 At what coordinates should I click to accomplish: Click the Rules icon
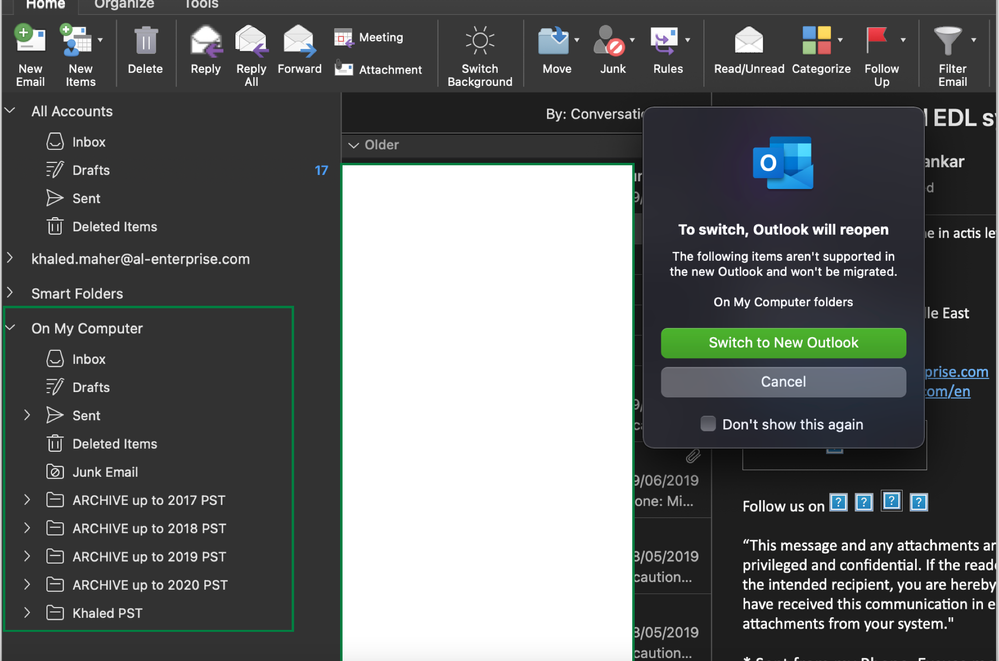pos(664,41)
